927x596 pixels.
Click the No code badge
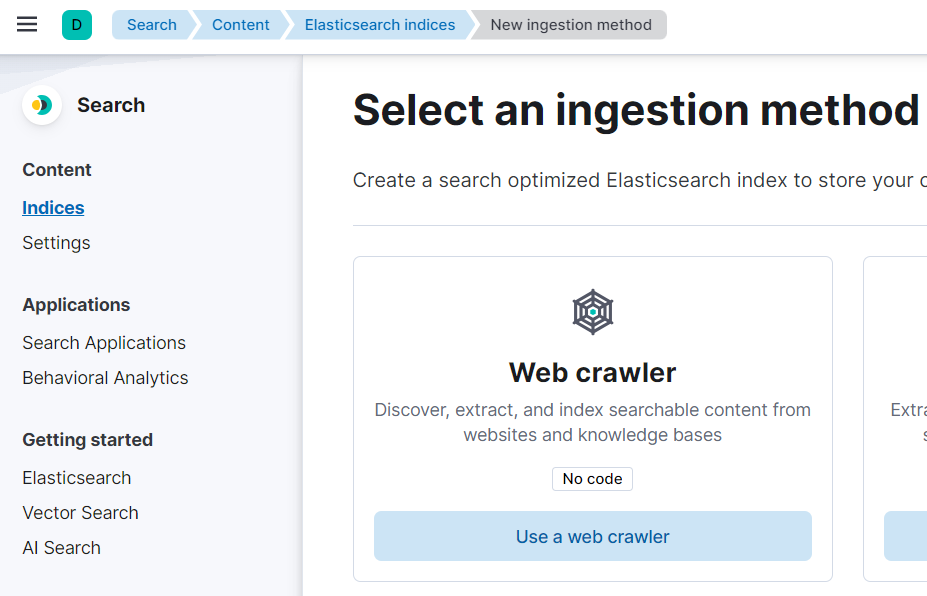592,478
